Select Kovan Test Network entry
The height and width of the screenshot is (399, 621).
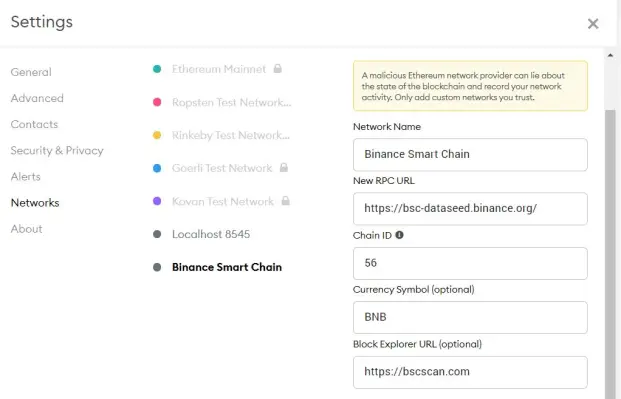click(223, 201)
